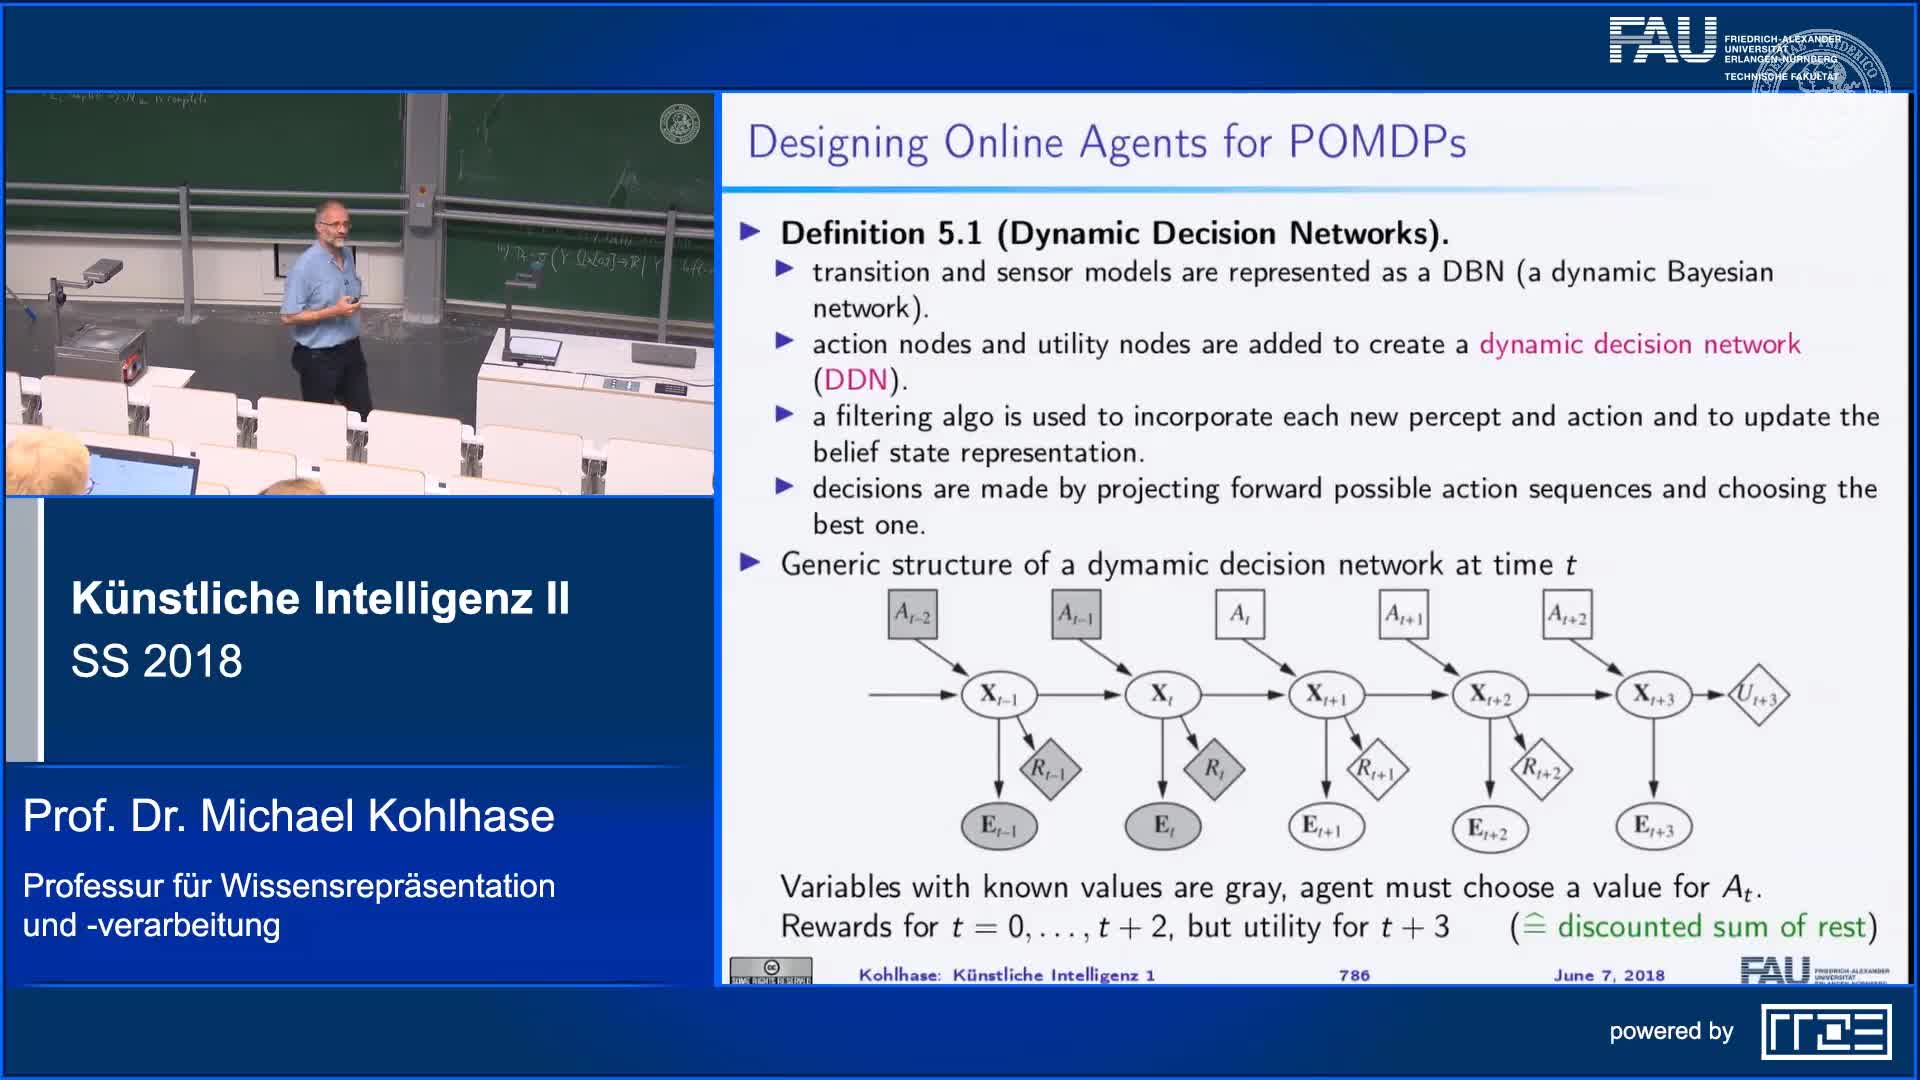Screen dimensions: 1920x1080
Task: Click the bullet before 'a filtering algo'
Action: point(785,415)
